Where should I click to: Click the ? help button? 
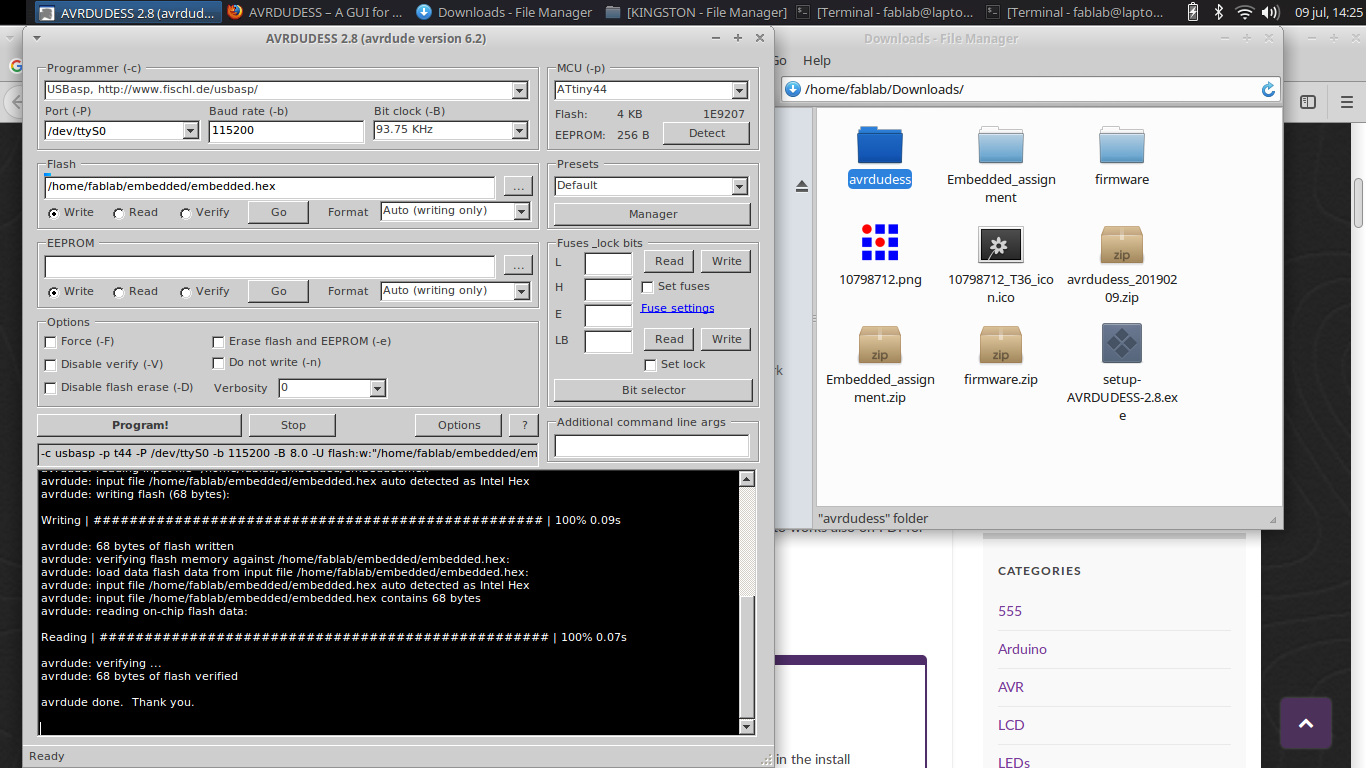click(524, 425)
